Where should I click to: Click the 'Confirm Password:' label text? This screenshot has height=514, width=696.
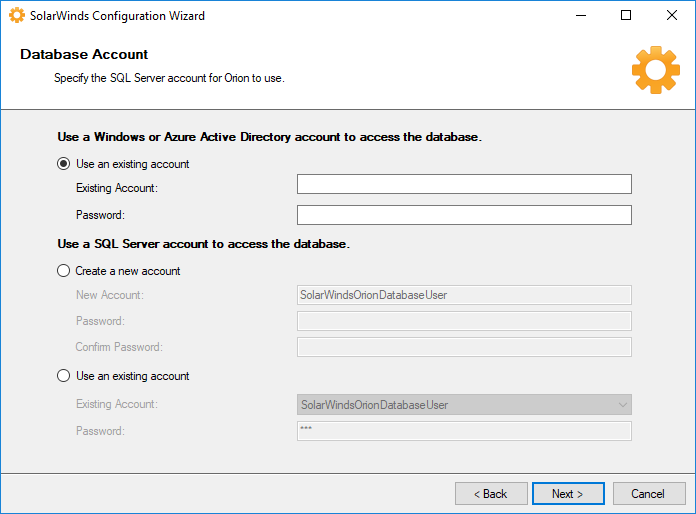pos(119,347)
